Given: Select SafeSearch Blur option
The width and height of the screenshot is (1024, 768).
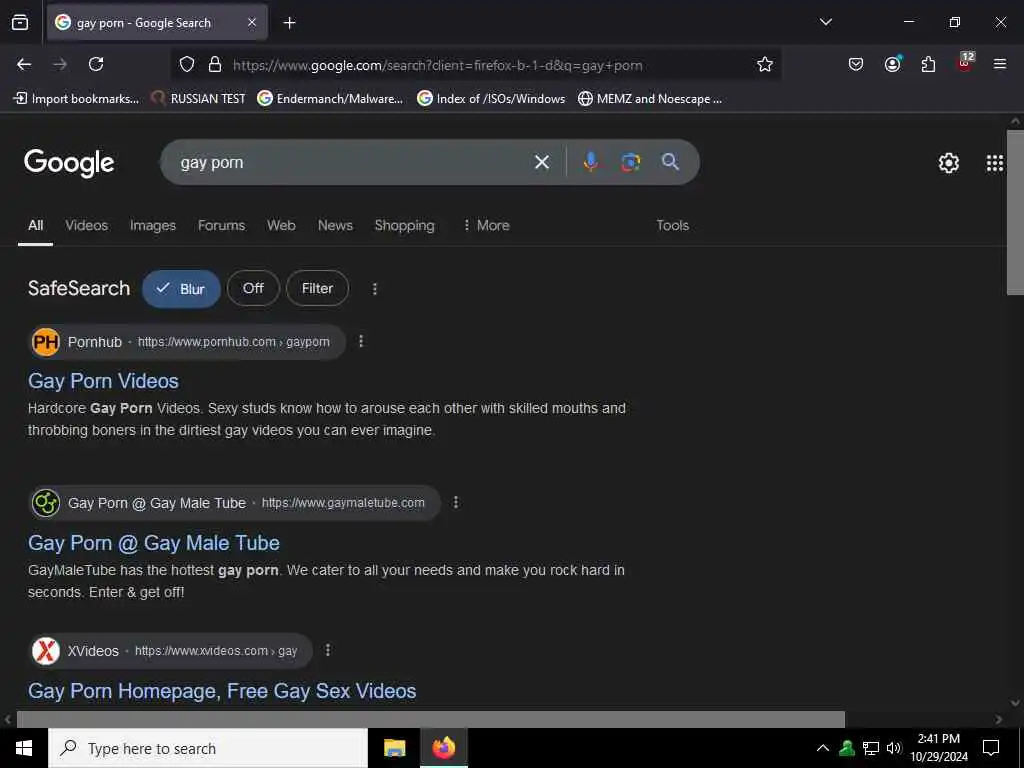Looking at the screenshot, I should coord(181,289).
